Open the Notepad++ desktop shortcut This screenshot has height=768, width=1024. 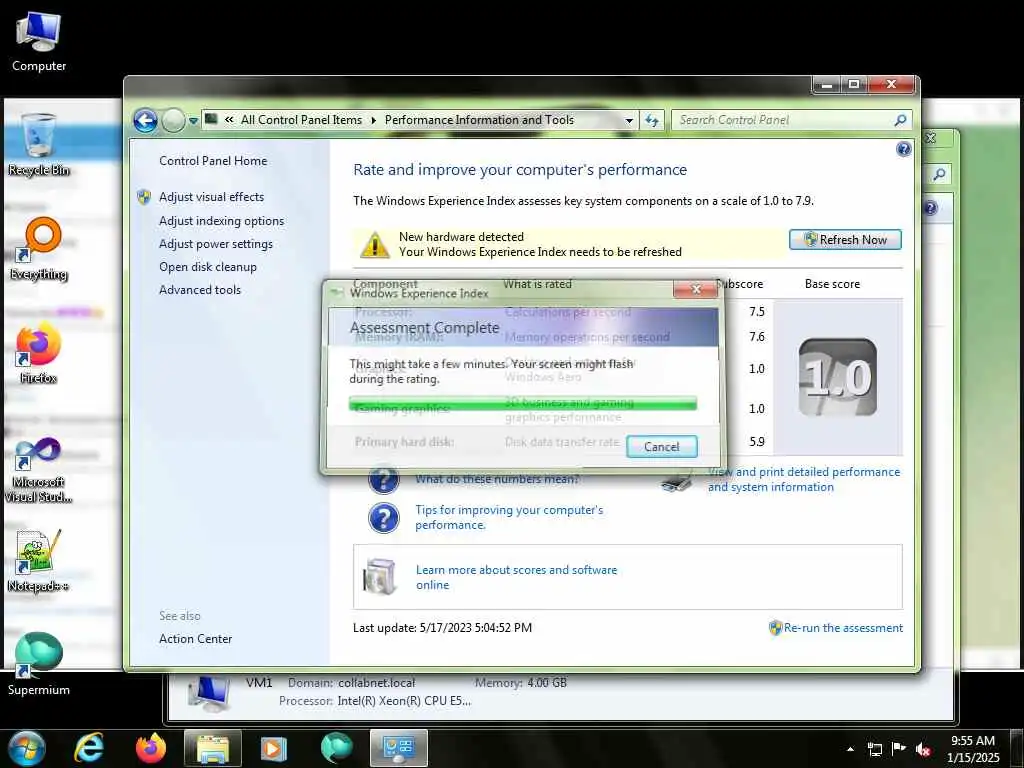[39, 560]
